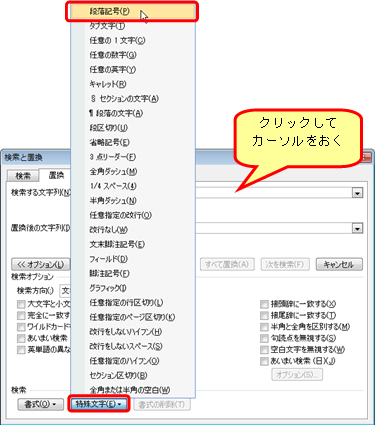This screenshot has width=378, height=425.
Task: Open the 書式(O) dropdown button
Action: [x=40, y=405]
